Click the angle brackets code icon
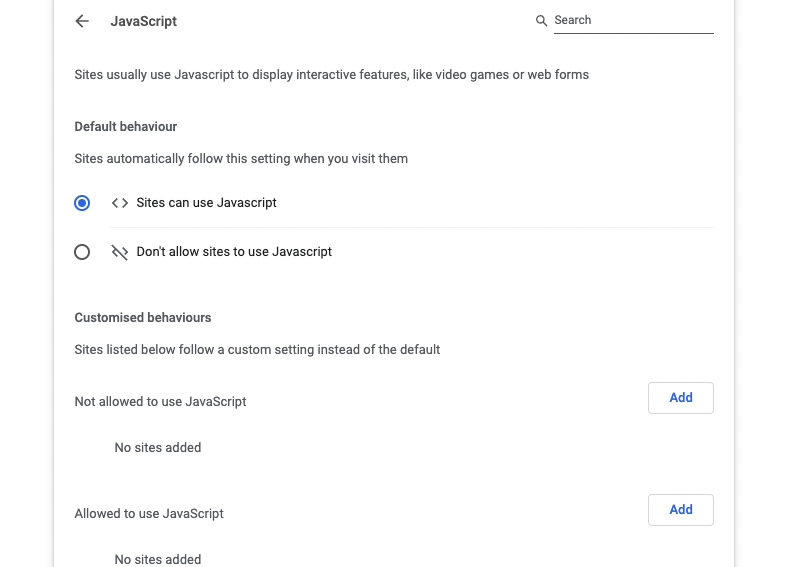The height and width of the screenshot is (567, 795). 120,203
